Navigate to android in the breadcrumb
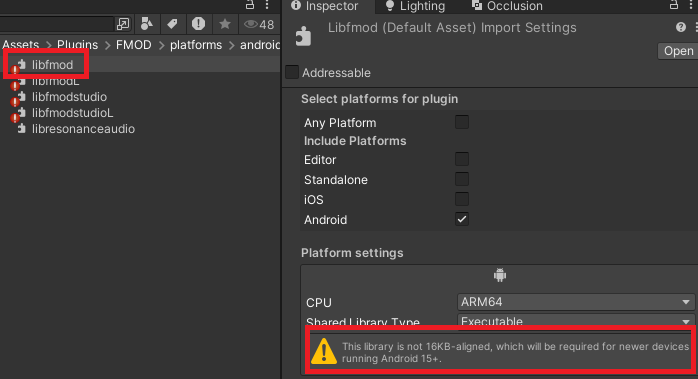The width and height of the screenshot is (698, 379). point(260,45)
